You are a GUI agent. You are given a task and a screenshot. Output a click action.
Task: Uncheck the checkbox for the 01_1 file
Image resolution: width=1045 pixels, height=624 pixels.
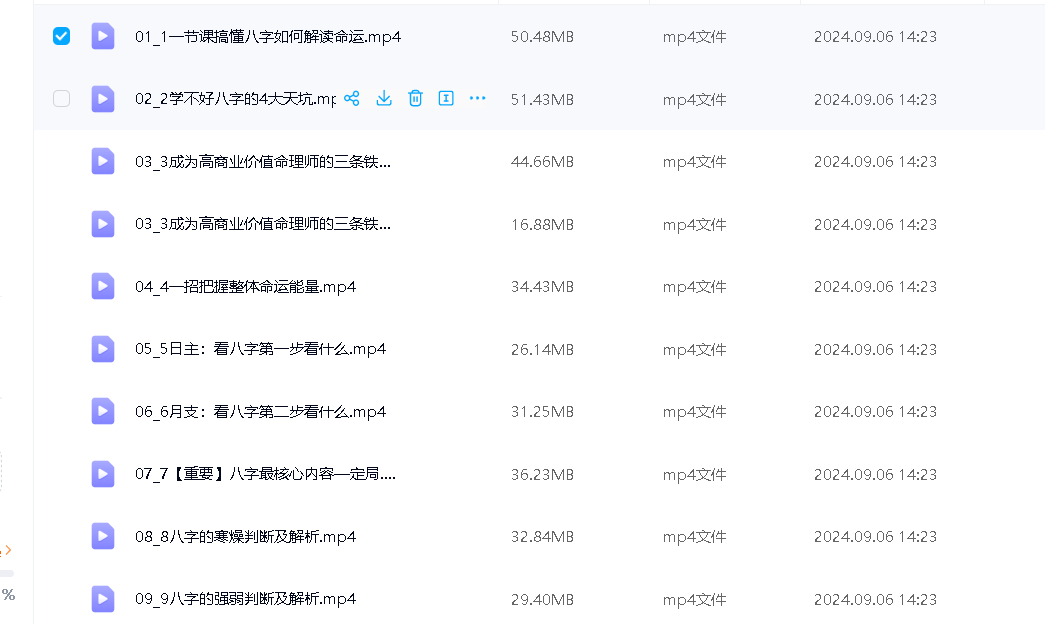click(x=61, y=36)
